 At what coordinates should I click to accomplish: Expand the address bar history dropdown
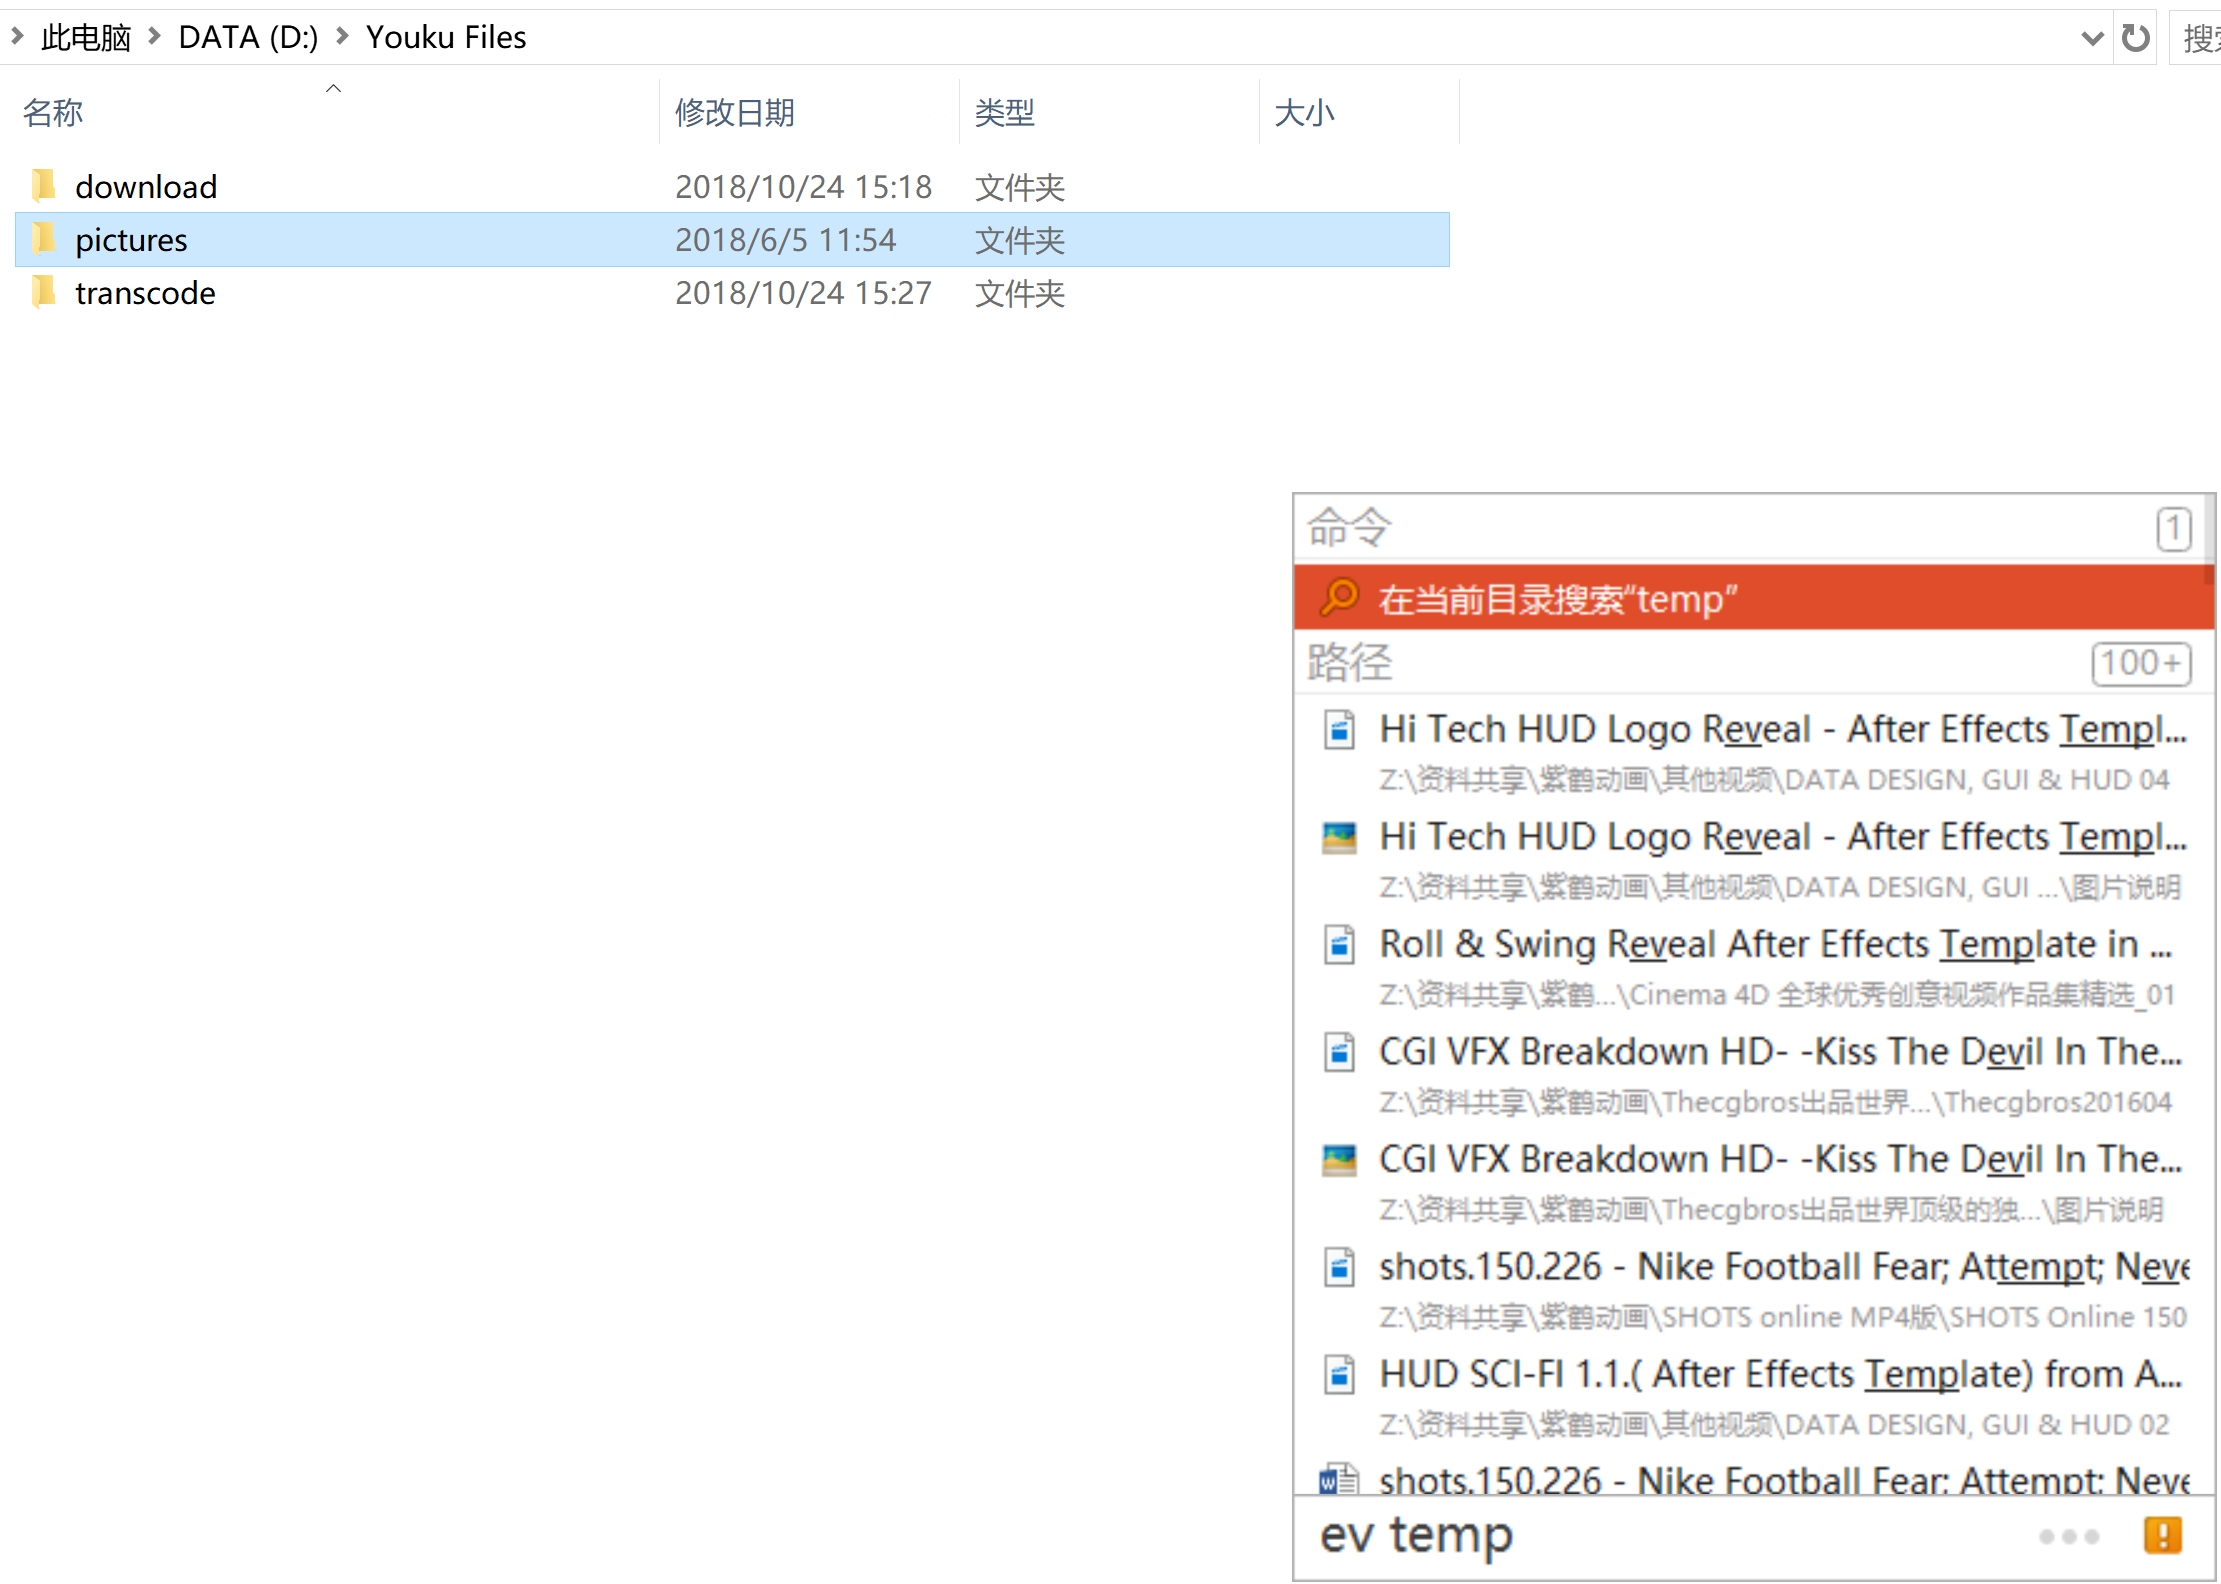point(2091,37)
